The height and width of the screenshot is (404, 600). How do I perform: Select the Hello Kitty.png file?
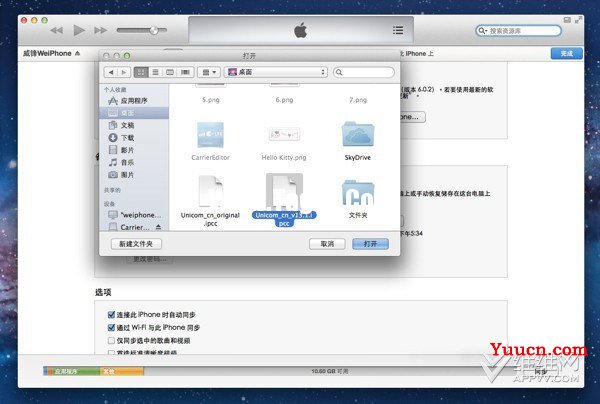(284, 134)
